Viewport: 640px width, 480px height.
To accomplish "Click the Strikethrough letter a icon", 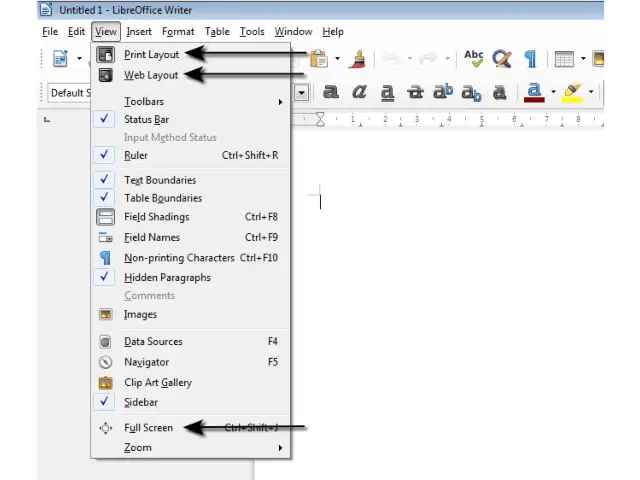I will [415, 92].
